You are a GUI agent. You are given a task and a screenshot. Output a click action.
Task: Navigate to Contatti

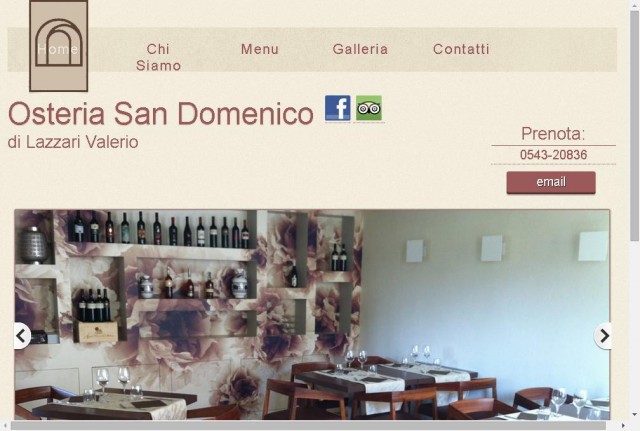[x=461, y=49]
